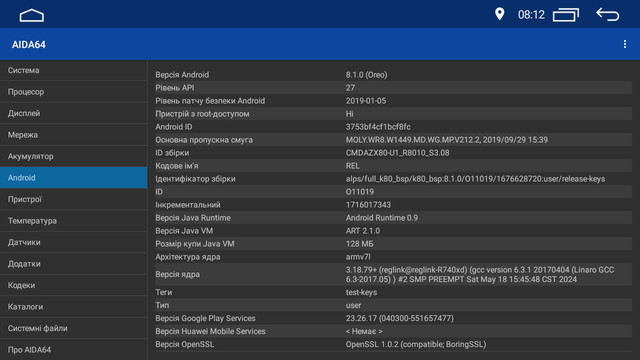
Task: Tap the location pin icon in the status bar
Action: 499,14
